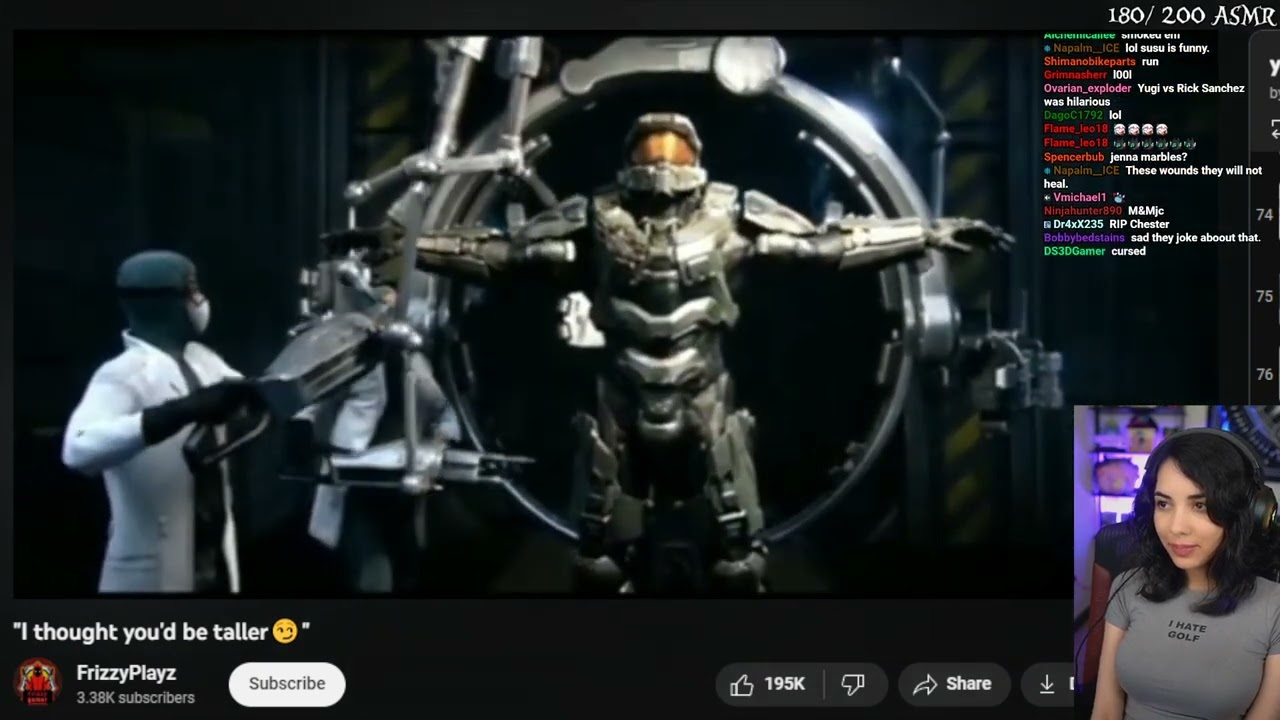Click the 180/200 ASMR goal text
This screenshot has width=1280, height=720.
pyautogui.click(x=1191, y=15)
